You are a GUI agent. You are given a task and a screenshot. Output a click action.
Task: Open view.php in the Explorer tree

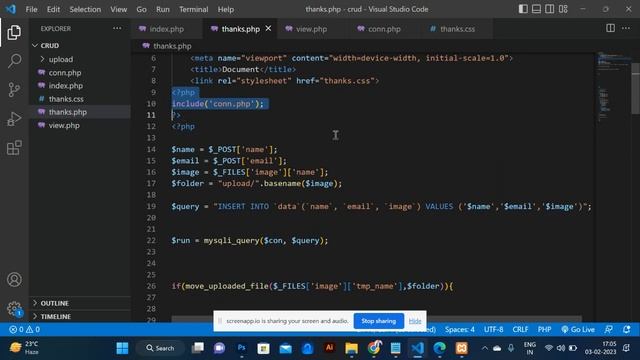(80, 125)
